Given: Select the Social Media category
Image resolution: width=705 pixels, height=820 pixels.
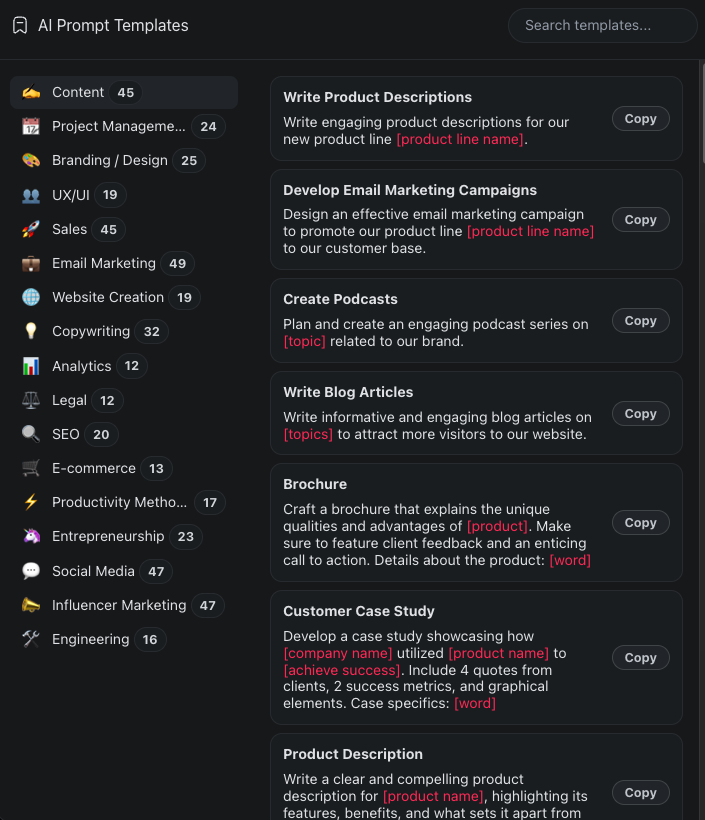Looking at the screenshot, I should (93, 571).
